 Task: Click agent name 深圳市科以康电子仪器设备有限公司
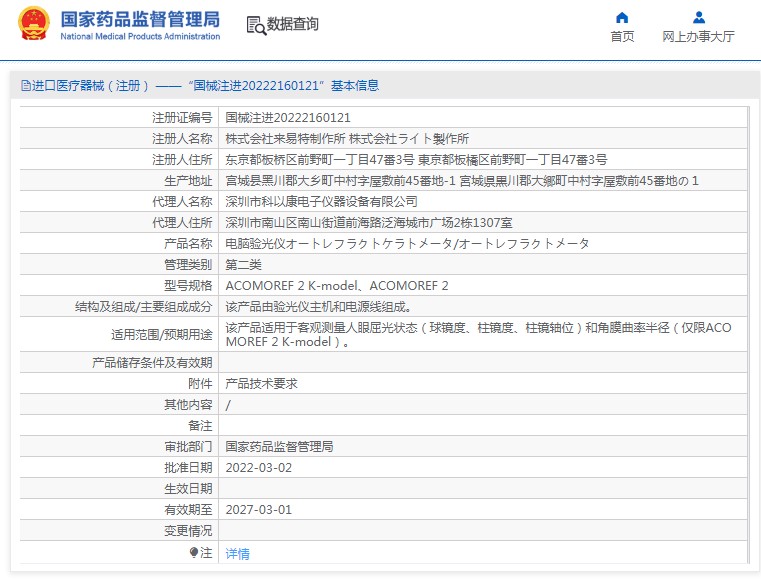pos(321,201)
